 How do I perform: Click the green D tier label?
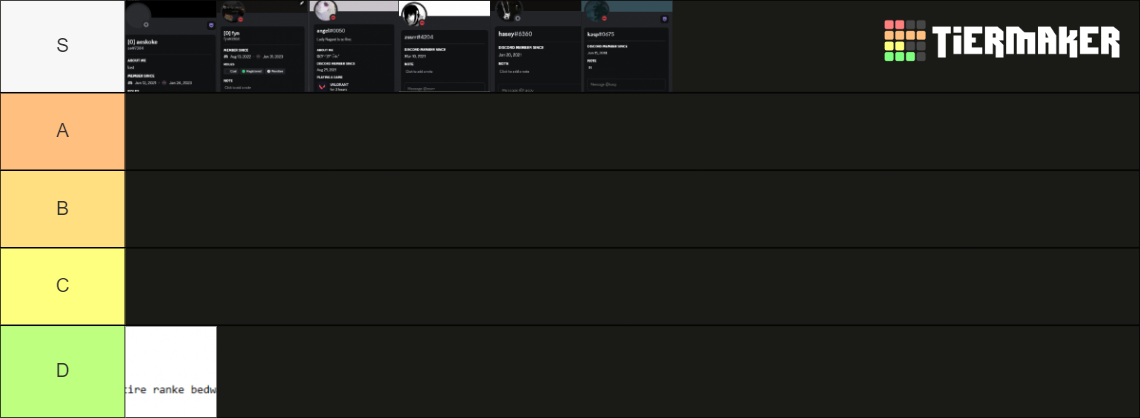coord(63,371)
